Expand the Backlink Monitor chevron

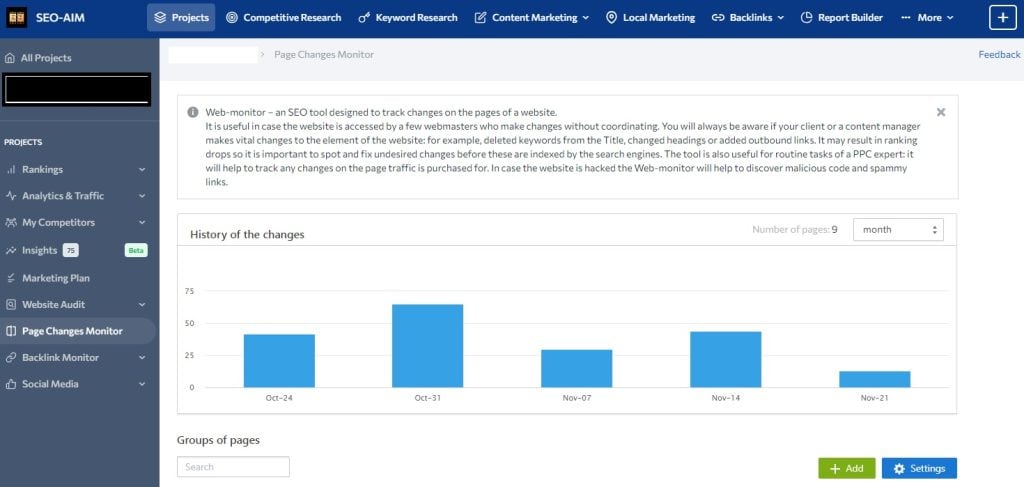click(142, 358)
